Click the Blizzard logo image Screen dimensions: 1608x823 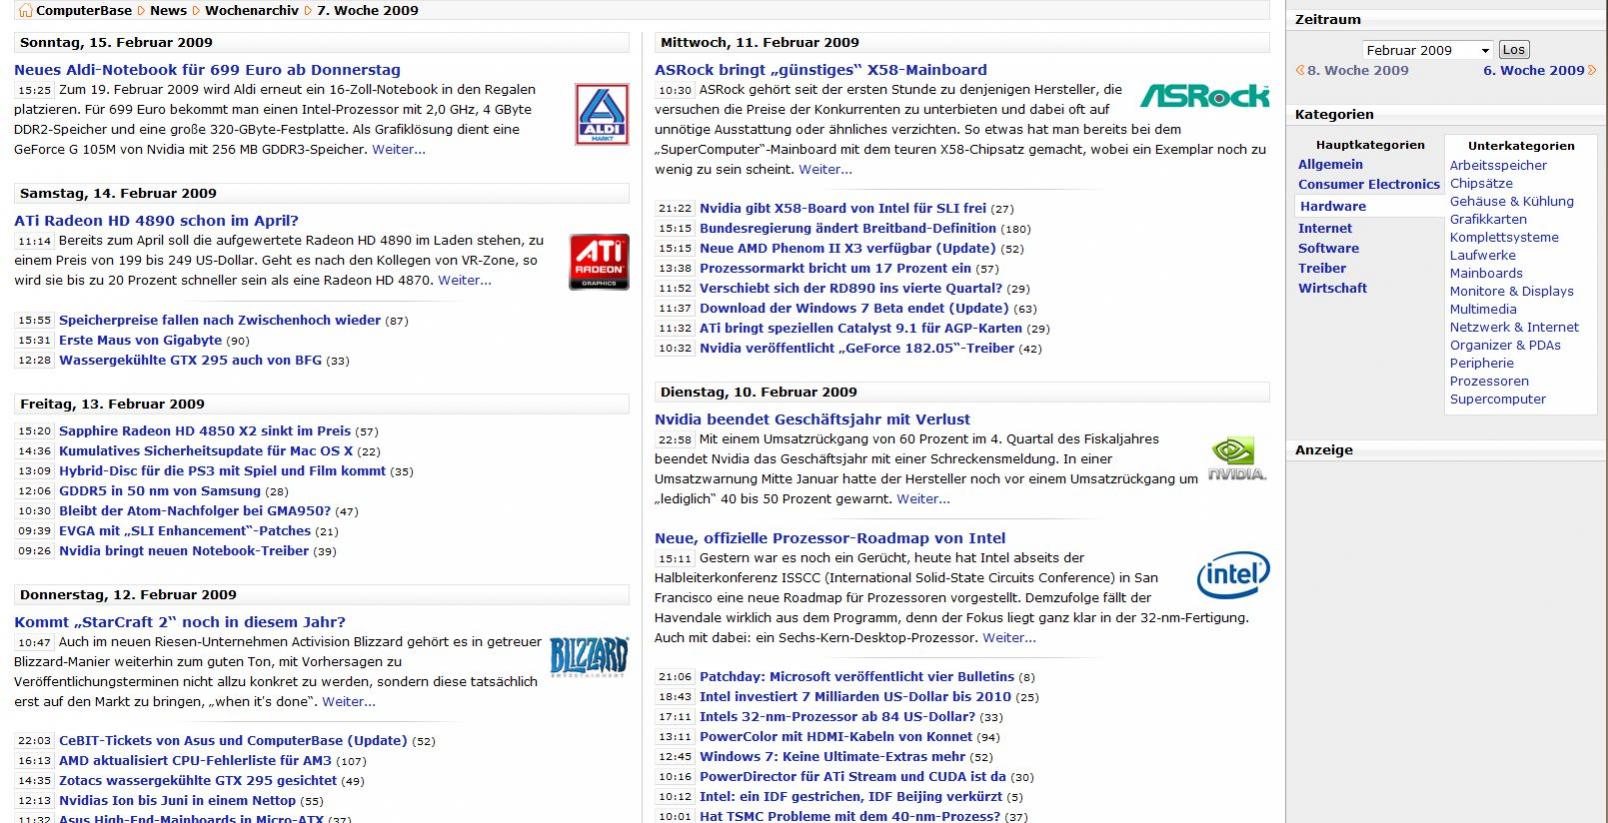[x=589, y=657]
